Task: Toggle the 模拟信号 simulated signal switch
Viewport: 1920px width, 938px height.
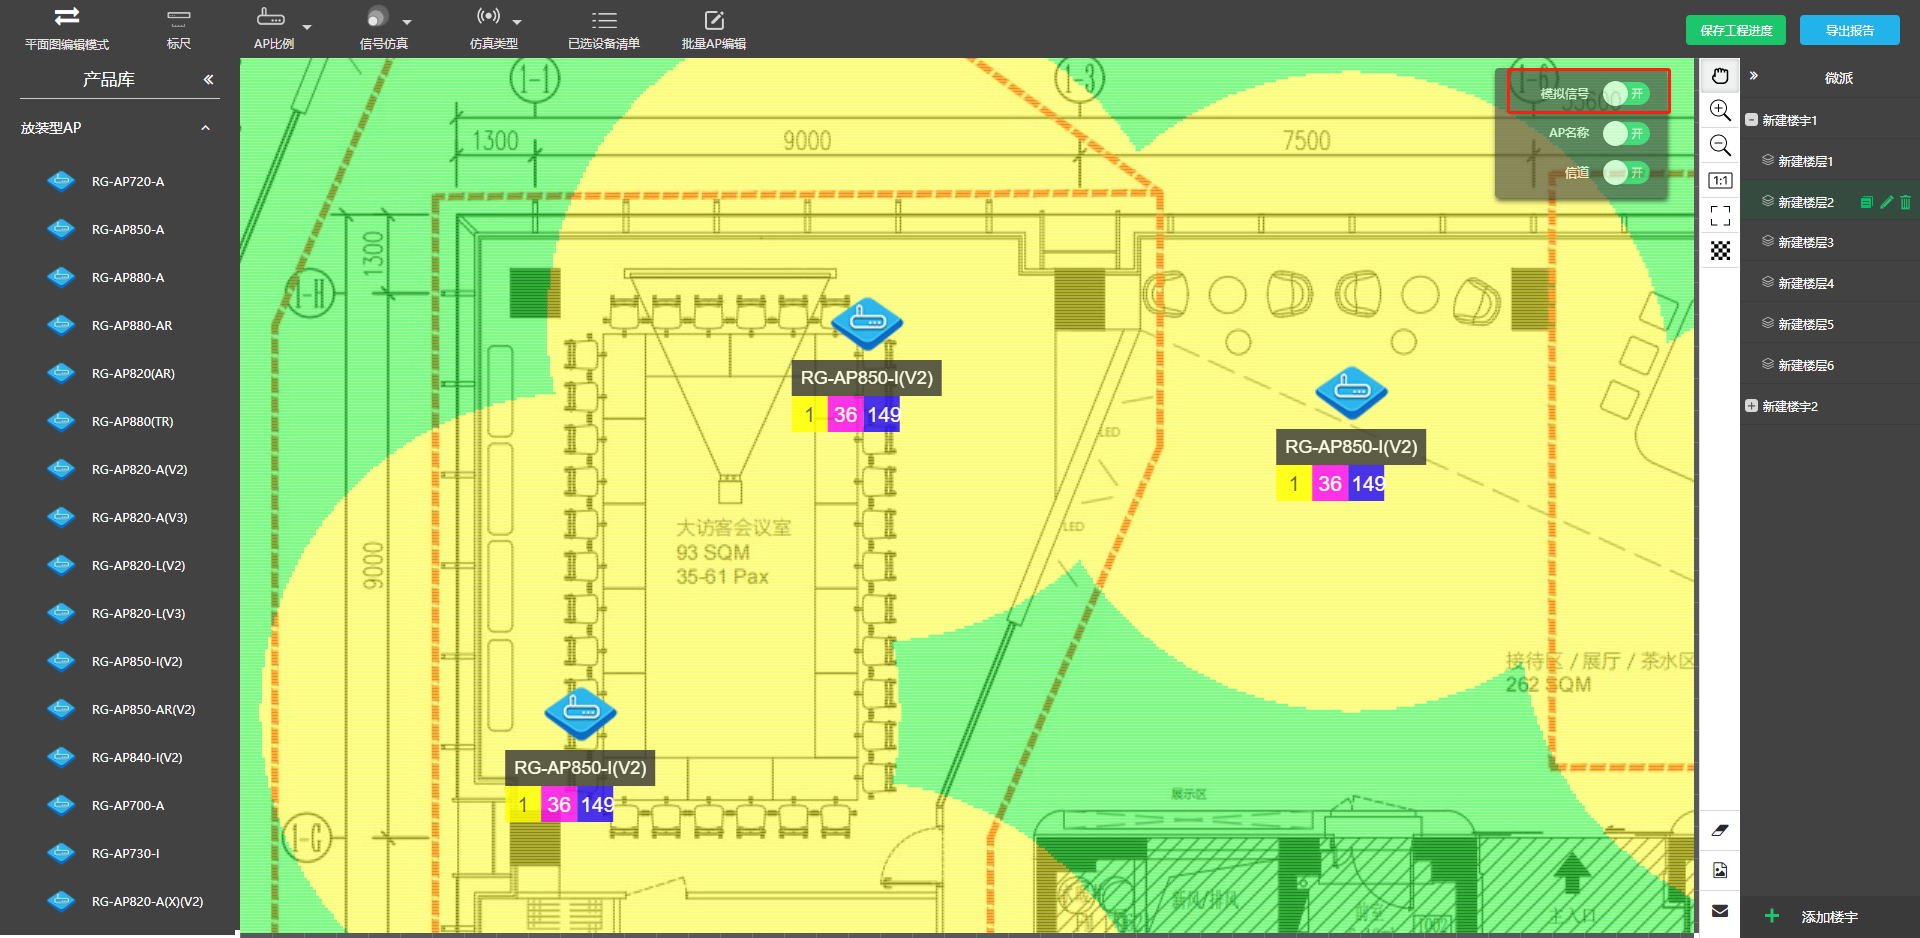Action: 1626,93
